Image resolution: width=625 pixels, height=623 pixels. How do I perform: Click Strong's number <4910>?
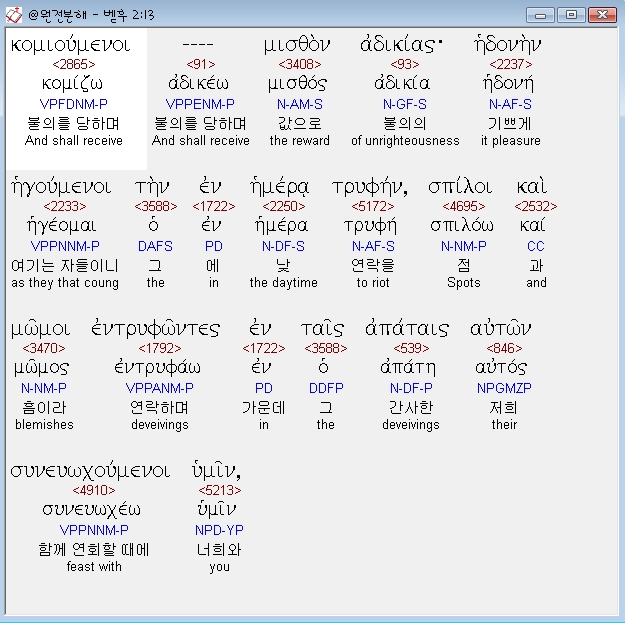[94, 490]
